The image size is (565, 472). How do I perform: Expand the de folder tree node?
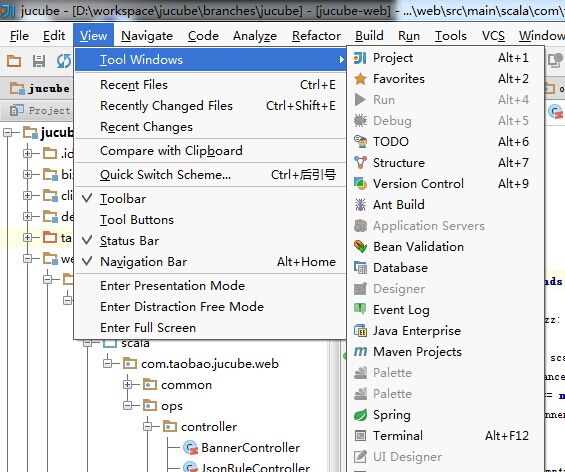(x=27, y=217)
